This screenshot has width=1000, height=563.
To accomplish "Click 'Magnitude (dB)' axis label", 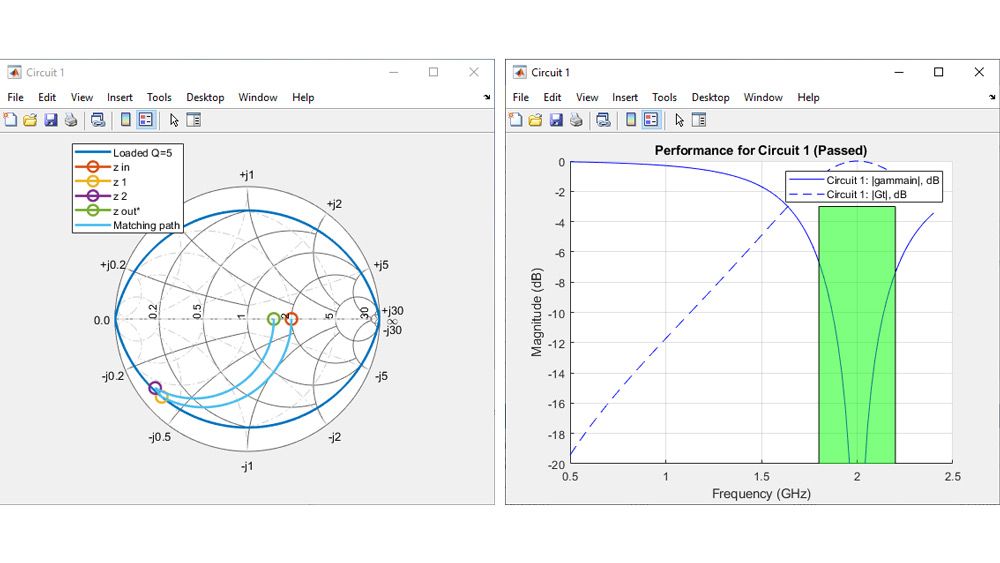I will [x=536, y=312].
